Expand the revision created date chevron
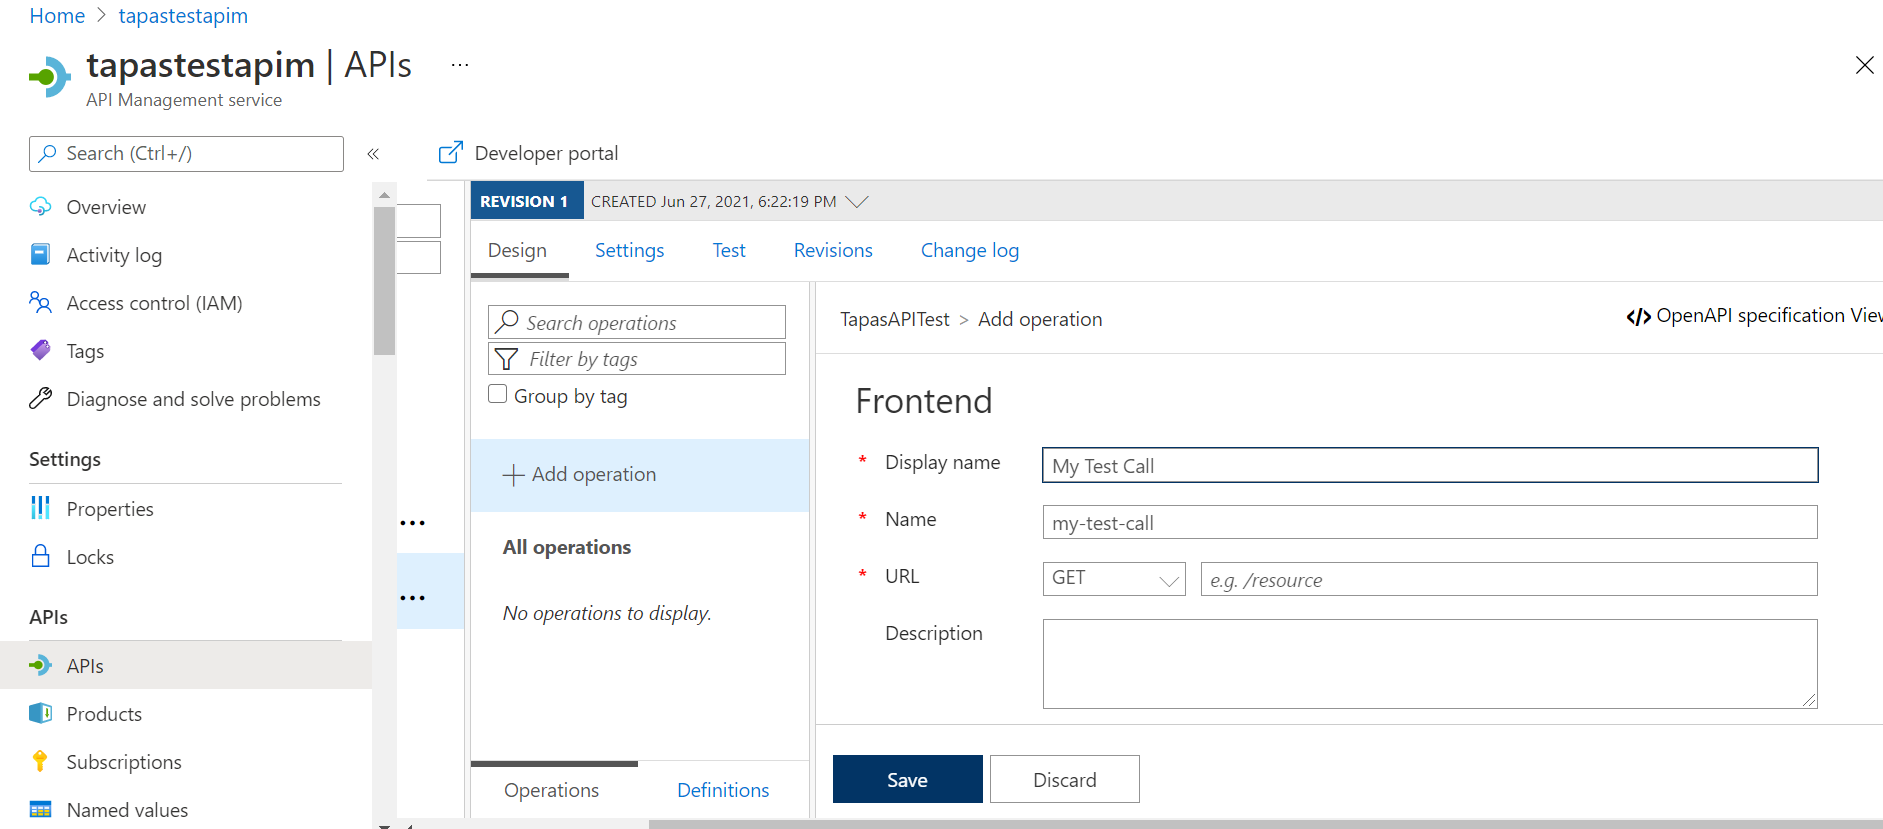1883x829 pixels. (x=857, y=201)
